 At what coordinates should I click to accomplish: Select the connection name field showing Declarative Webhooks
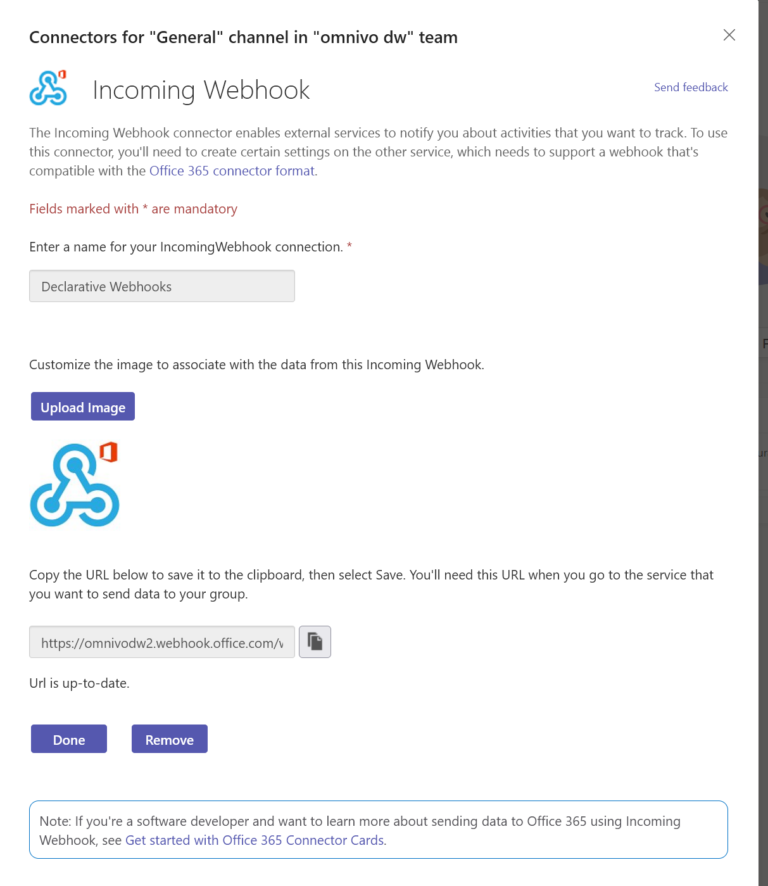tap(161, 286)
